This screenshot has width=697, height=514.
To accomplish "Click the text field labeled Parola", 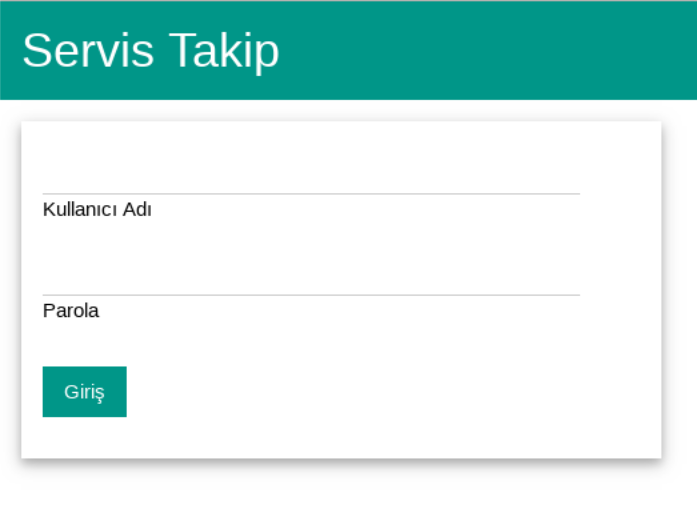I will (310, 279).
